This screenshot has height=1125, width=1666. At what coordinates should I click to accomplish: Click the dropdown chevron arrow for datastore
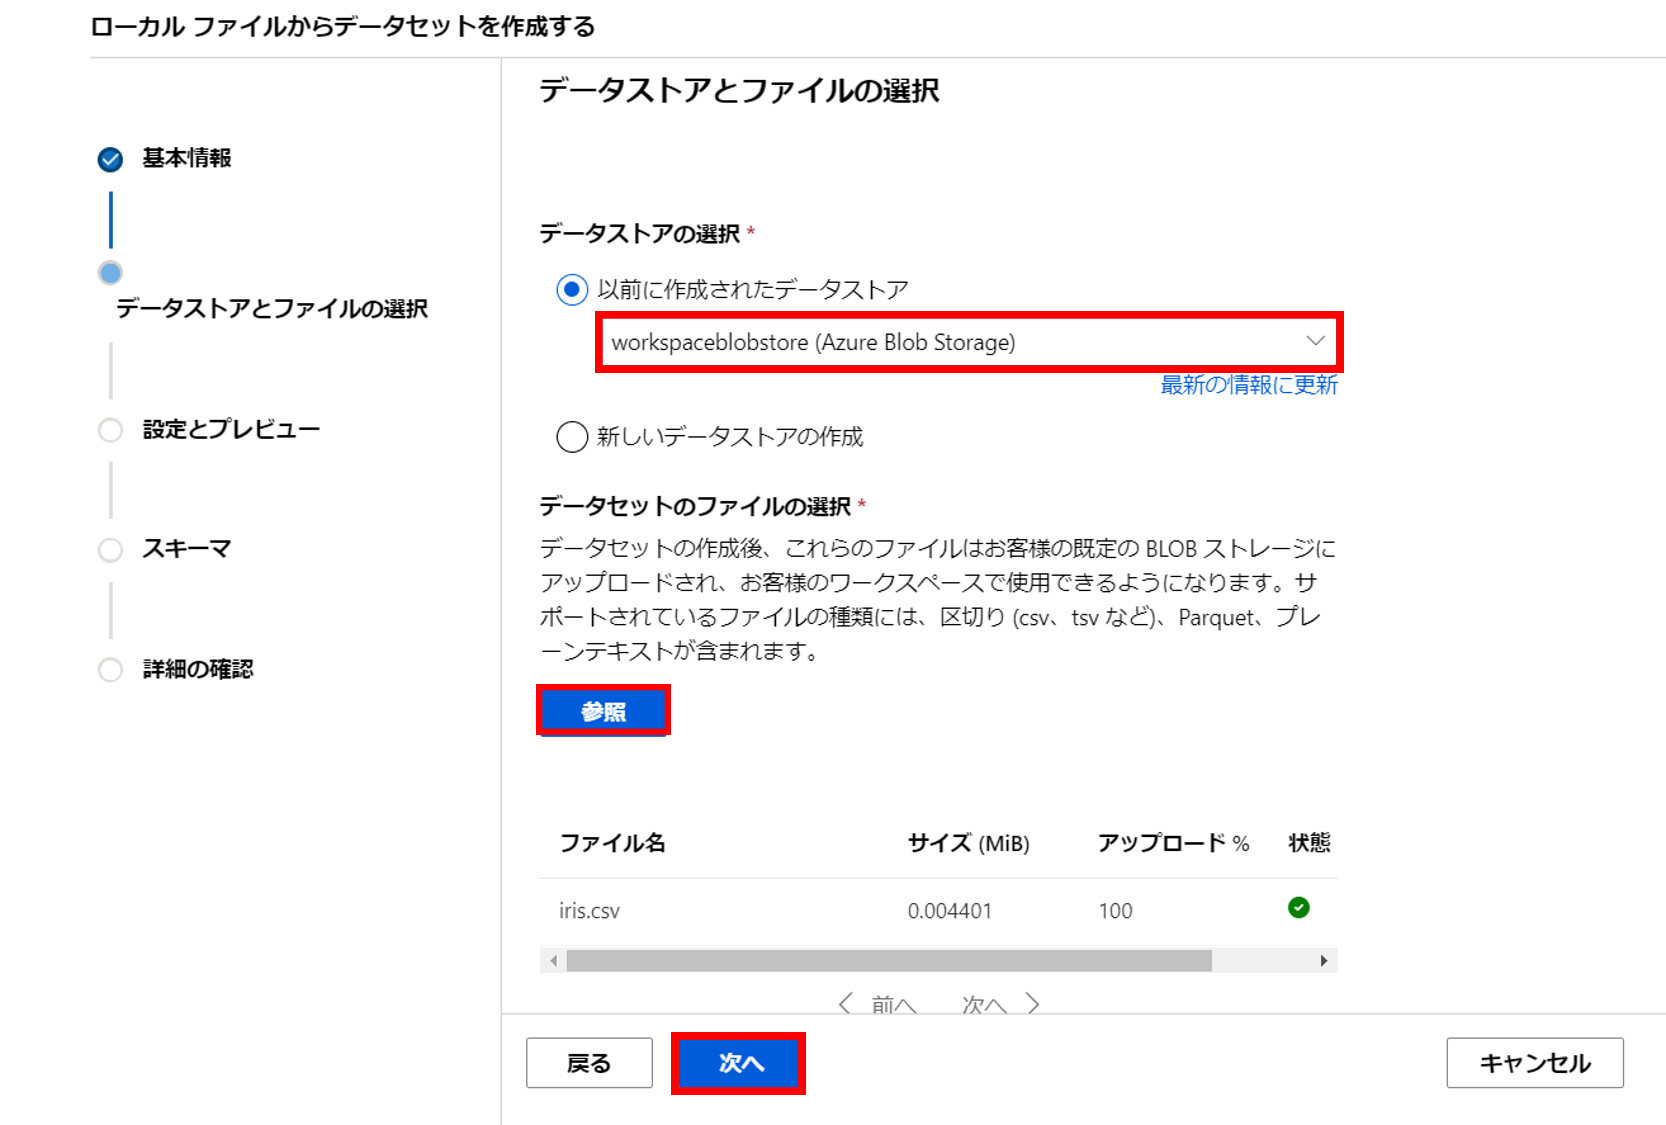1315,341
